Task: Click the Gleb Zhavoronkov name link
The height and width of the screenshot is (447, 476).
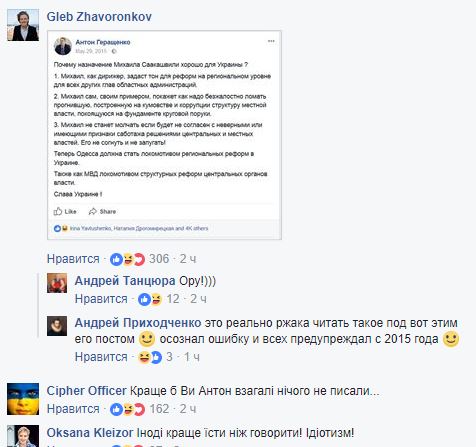Action: pos(99,17)
